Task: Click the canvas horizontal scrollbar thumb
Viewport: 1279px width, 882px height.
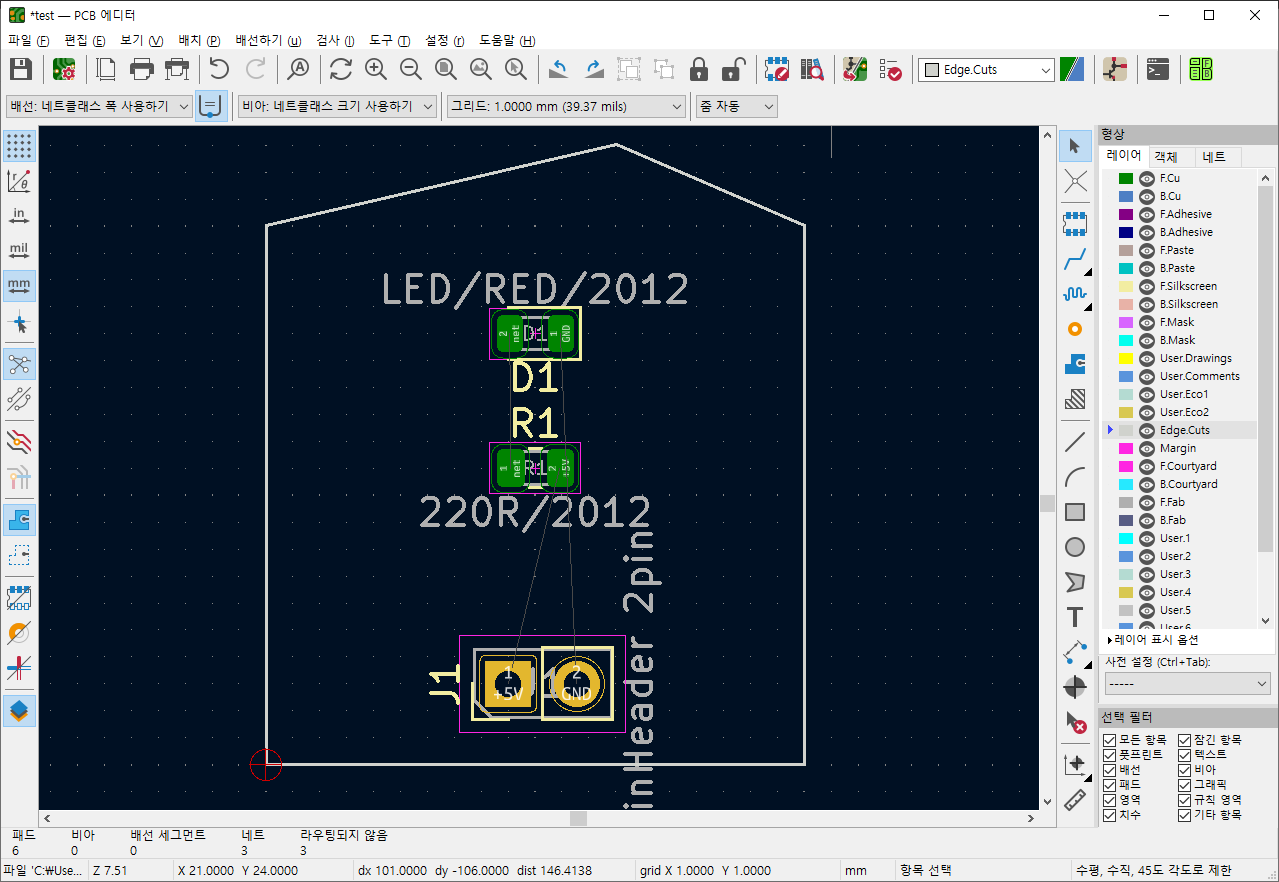Action: pyautogui.click(x=578, y=818)
